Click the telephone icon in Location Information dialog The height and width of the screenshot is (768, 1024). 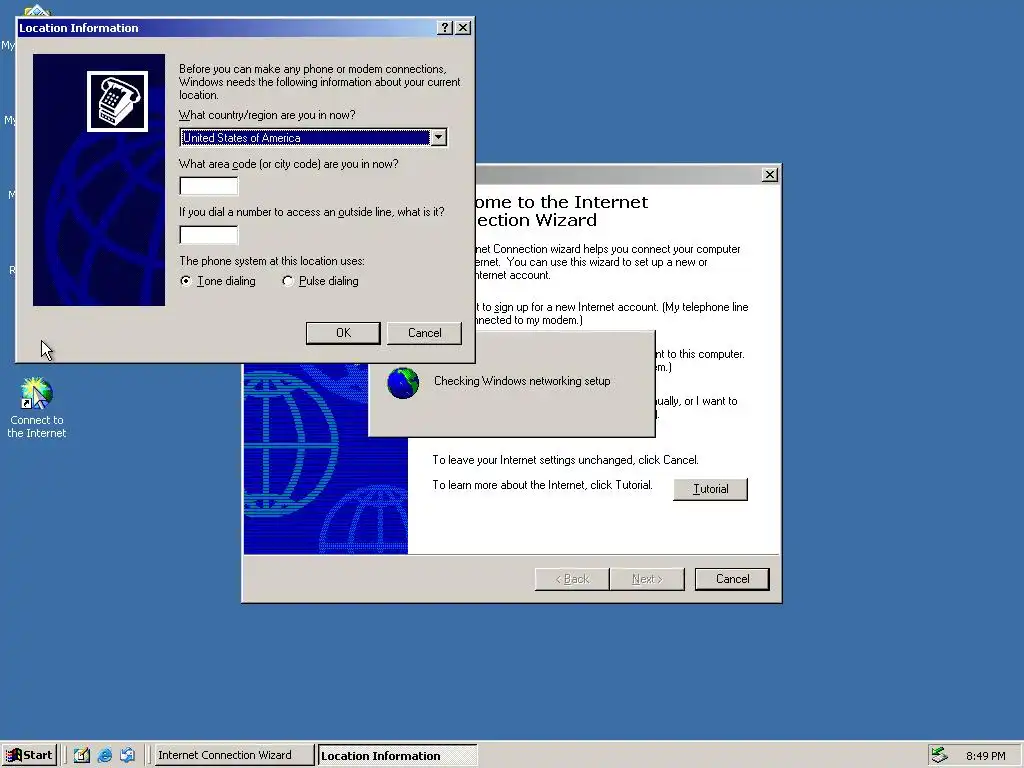118,101
